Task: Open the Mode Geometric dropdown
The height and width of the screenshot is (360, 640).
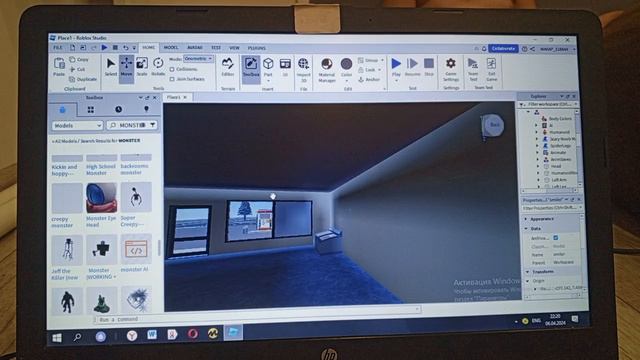Action: click(199, 59)
